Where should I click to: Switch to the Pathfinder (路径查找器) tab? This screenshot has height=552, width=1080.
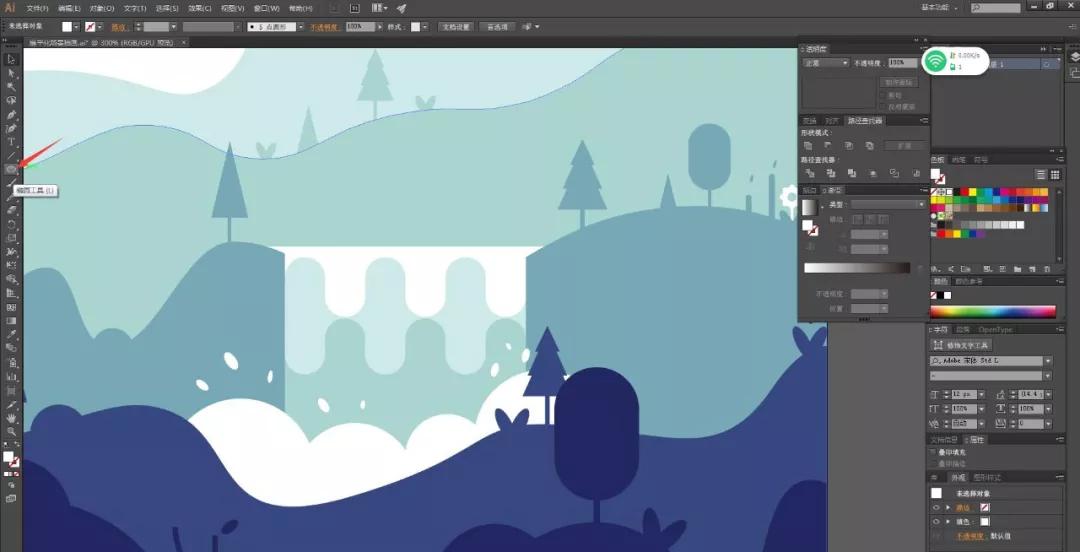click(864, 121)
